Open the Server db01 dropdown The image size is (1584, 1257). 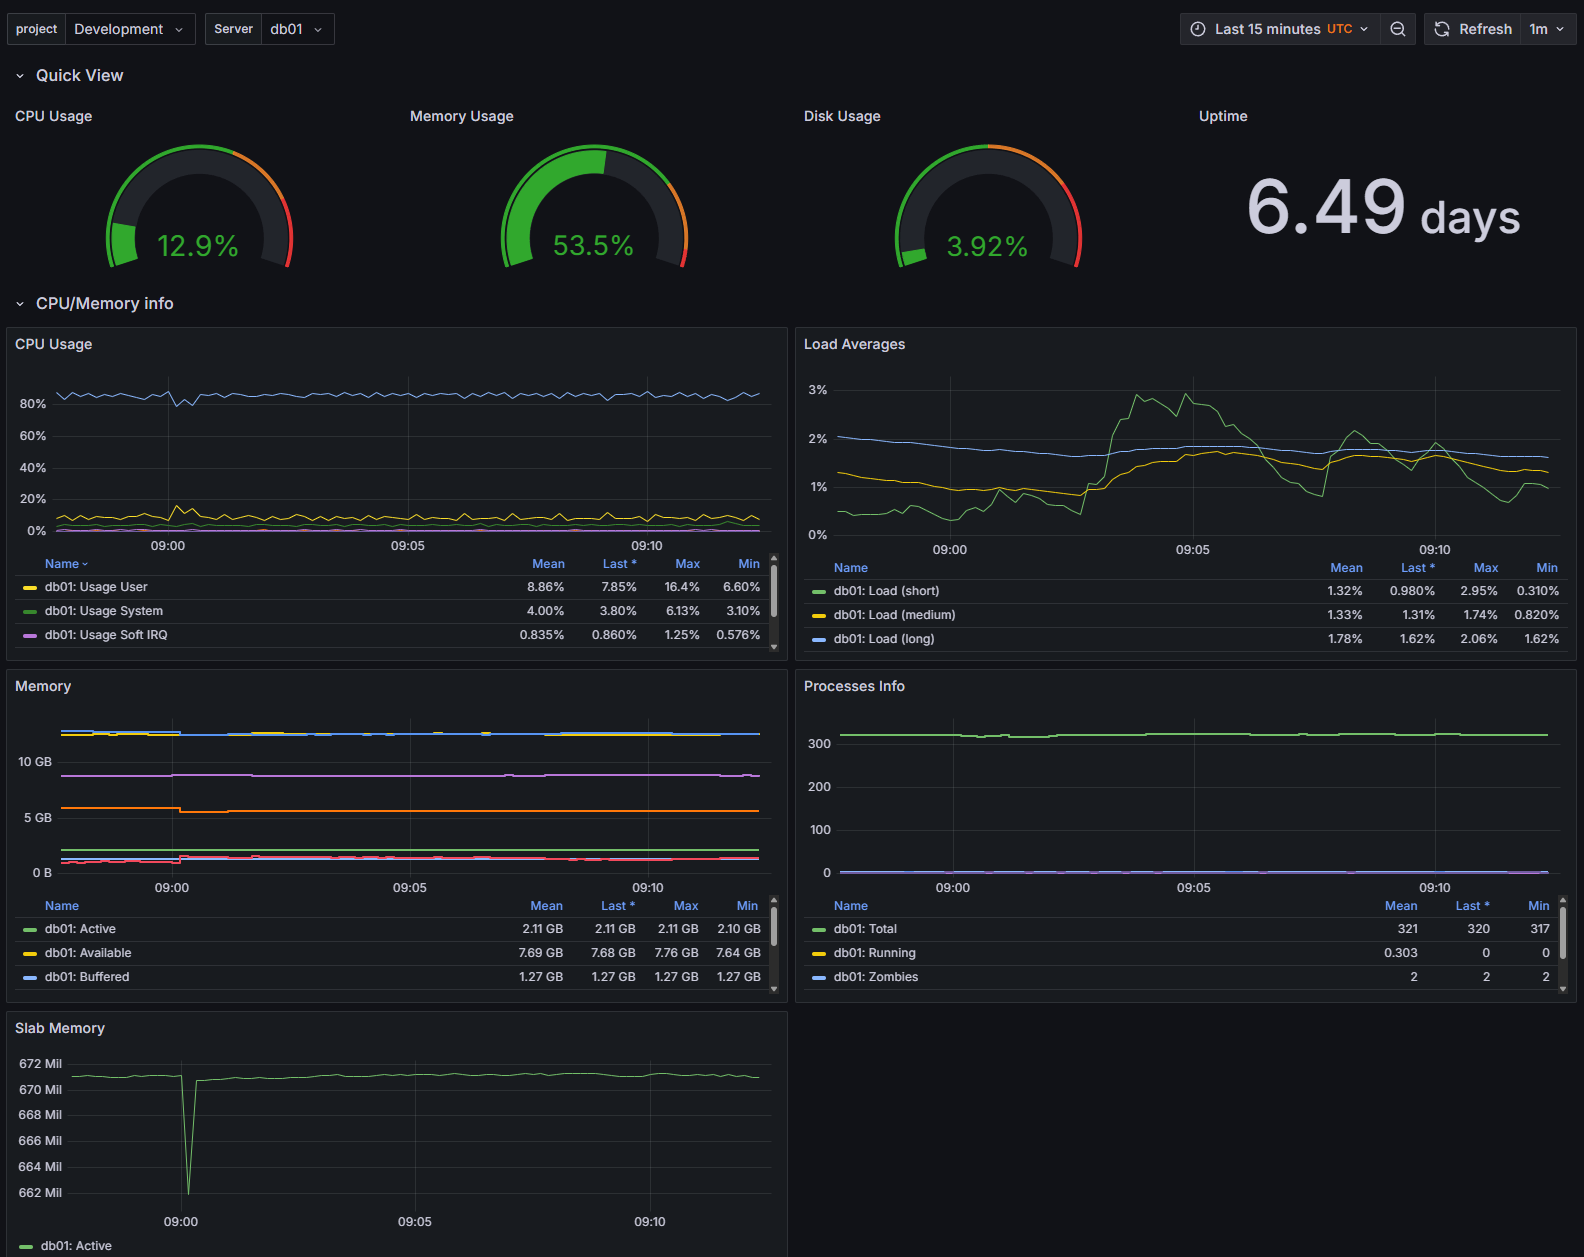tap(297, 29)
